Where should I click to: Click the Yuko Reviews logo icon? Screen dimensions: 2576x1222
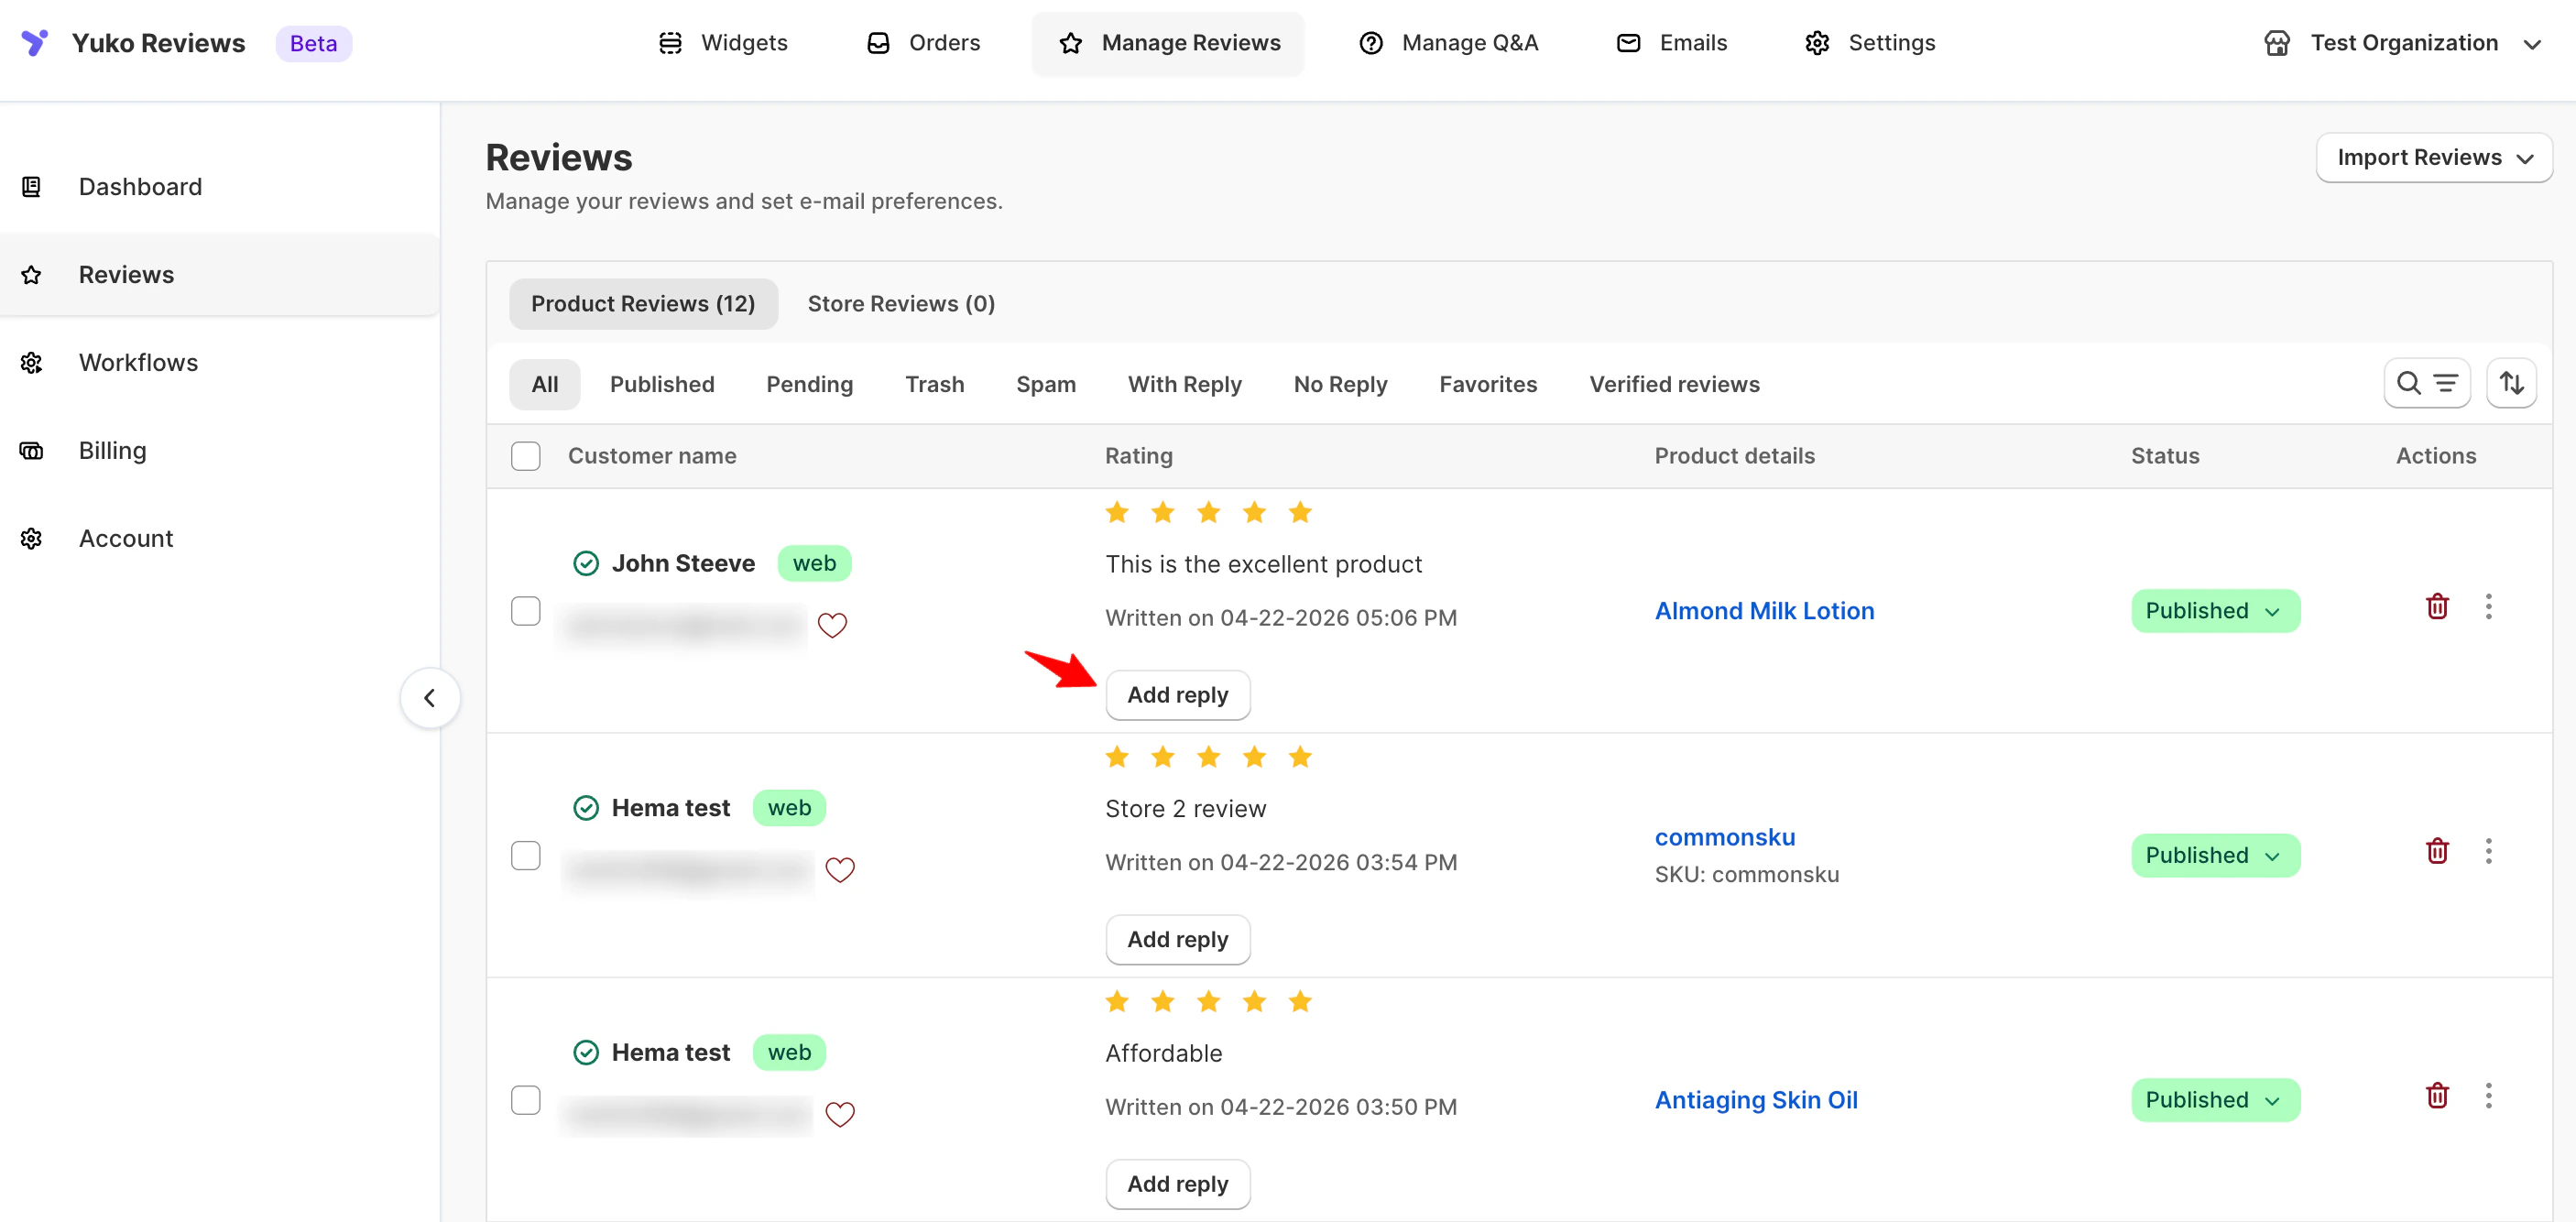pos(35,42)
